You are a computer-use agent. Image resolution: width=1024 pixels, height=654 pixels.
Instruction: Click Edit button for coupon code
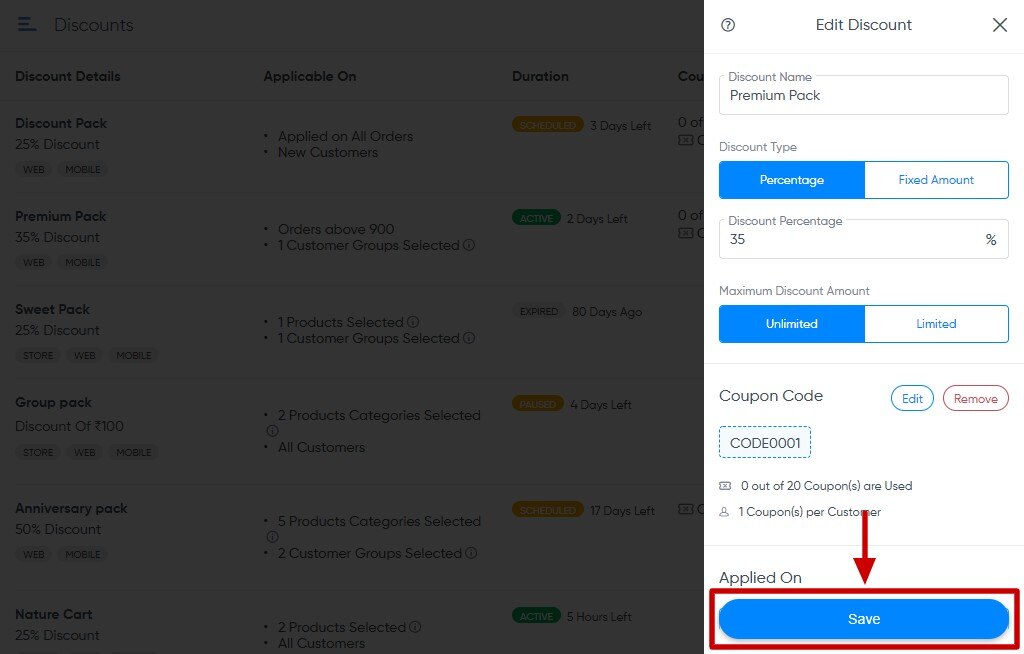(912, 398)
